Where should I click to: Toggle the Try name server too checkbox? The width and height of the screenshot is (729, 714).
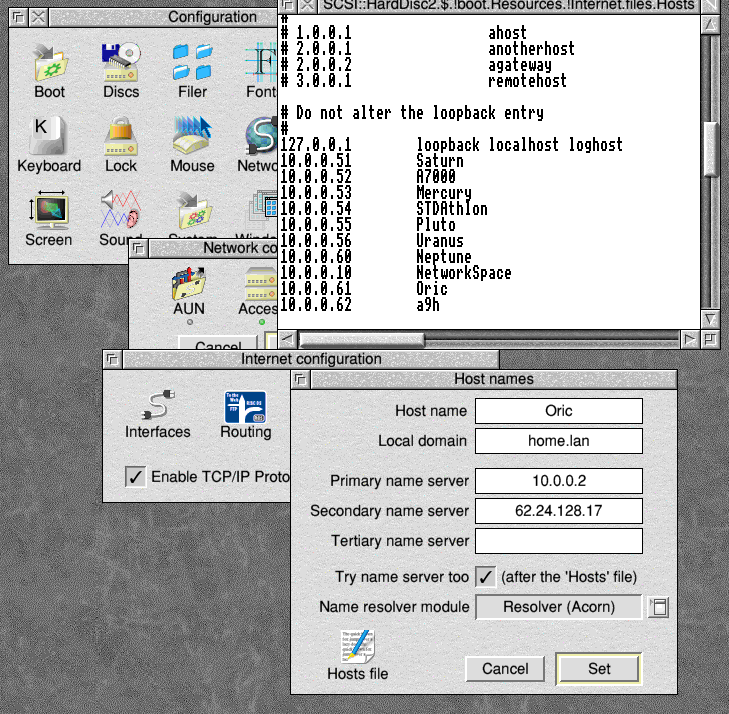(485, 577)
